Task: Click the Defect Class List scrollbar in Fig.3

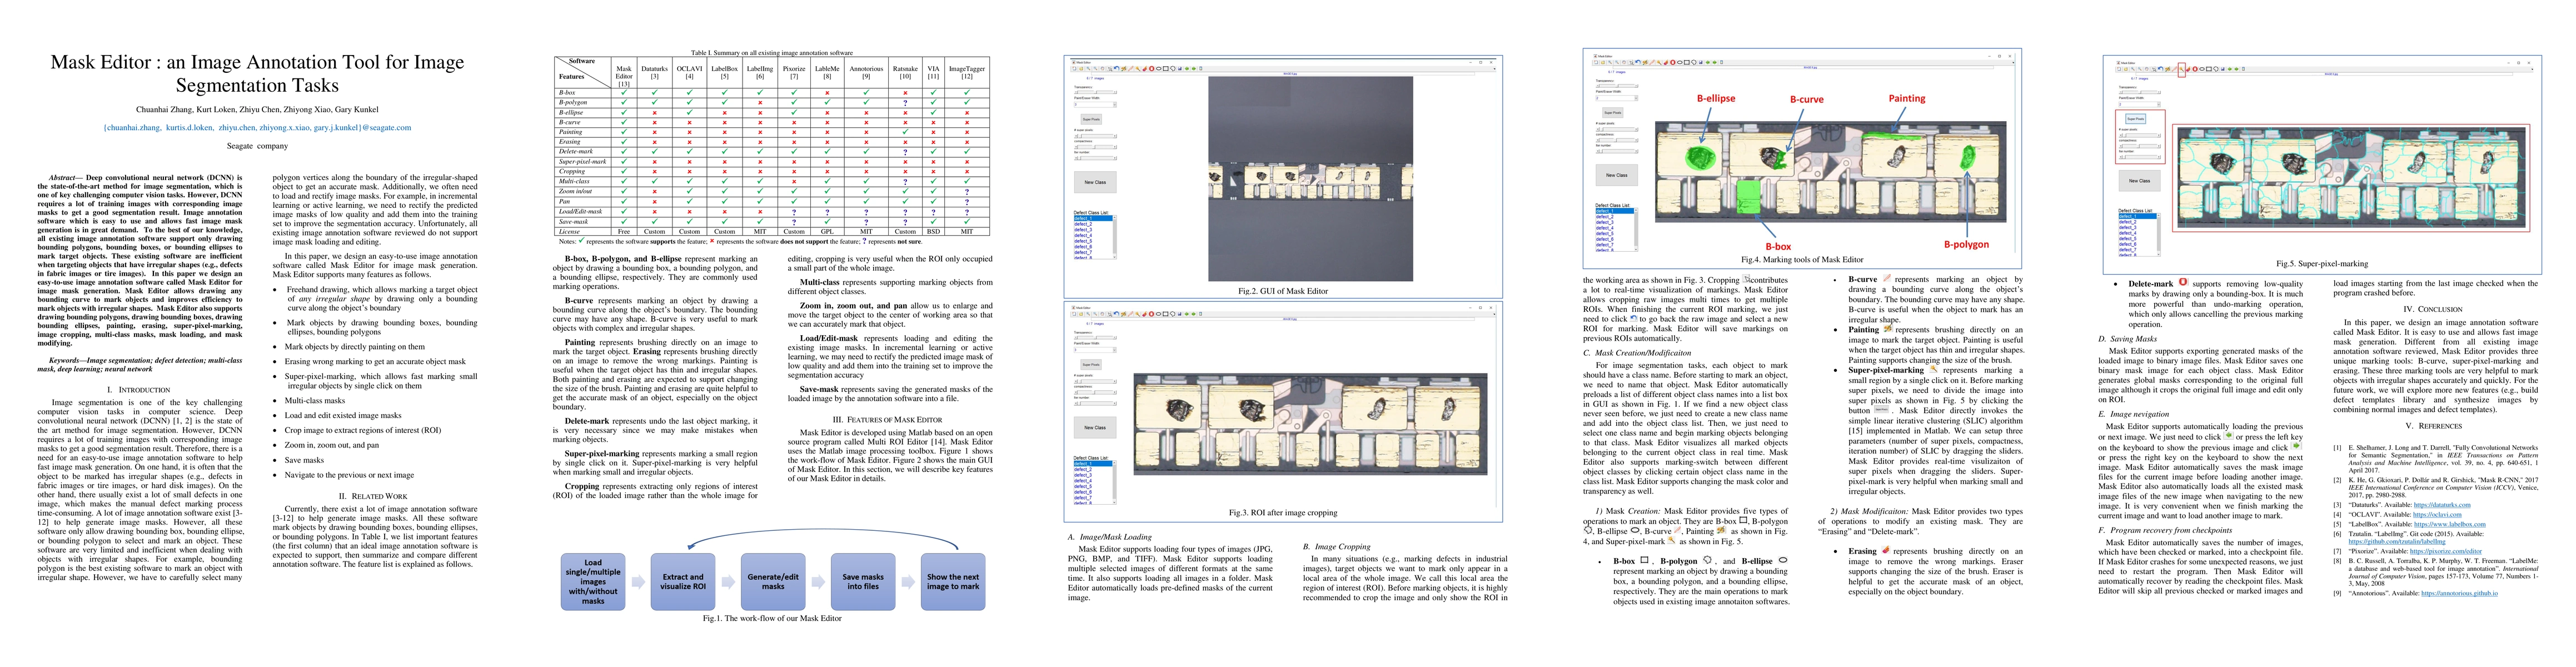Action: (1114, 483)
